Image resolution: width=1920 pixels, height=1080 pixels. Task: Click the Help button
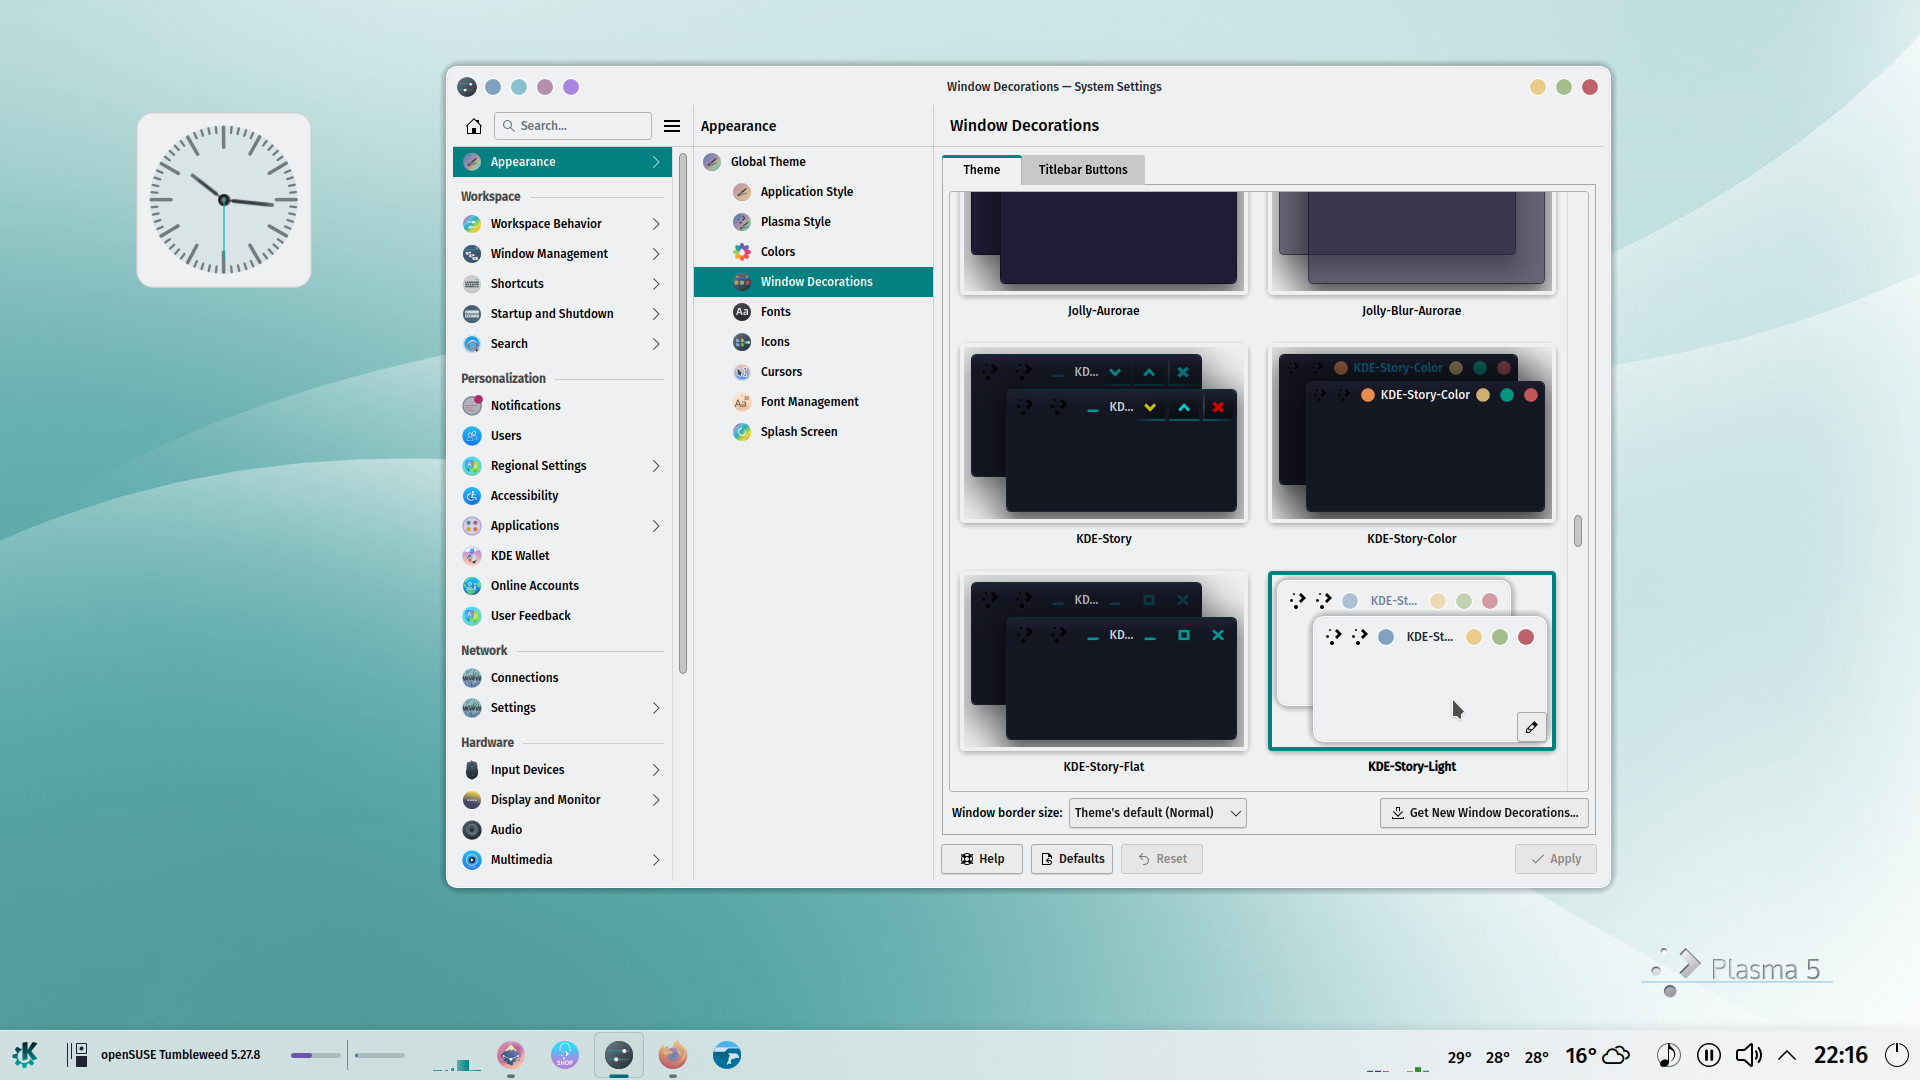[x=982, y=859]
